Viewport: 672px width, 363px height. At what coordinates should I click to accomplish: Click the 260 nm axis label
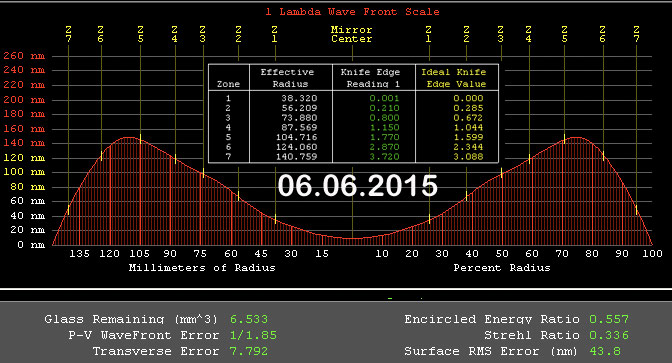(24, 56)
